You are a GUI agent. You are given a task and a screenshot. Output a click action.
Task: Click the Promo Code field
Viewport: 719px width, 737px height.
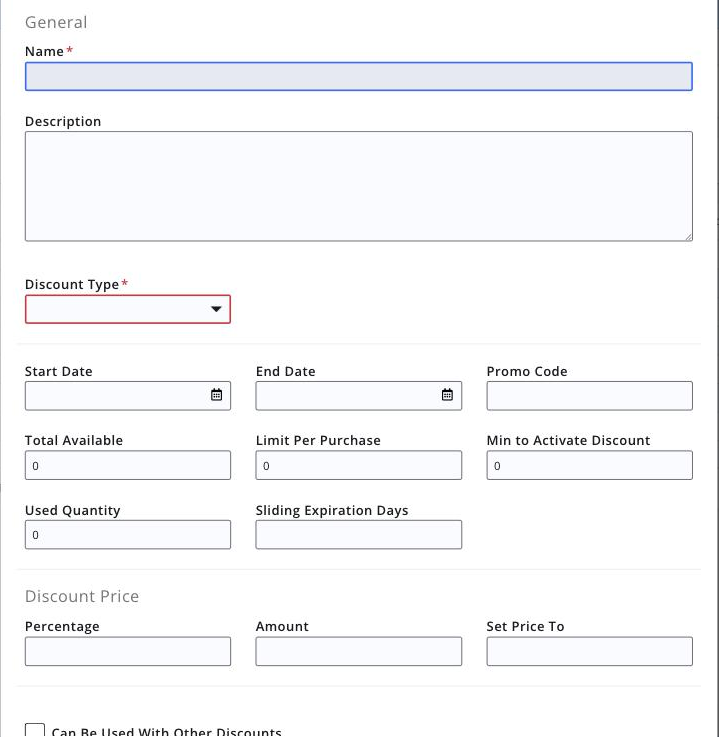(x=589, y=396)
